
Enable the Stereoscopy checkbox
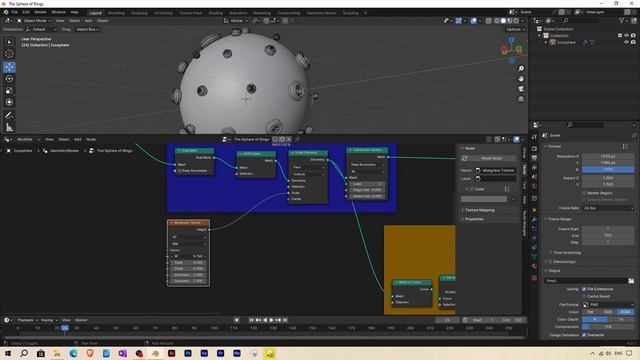(x=550, y=262)
